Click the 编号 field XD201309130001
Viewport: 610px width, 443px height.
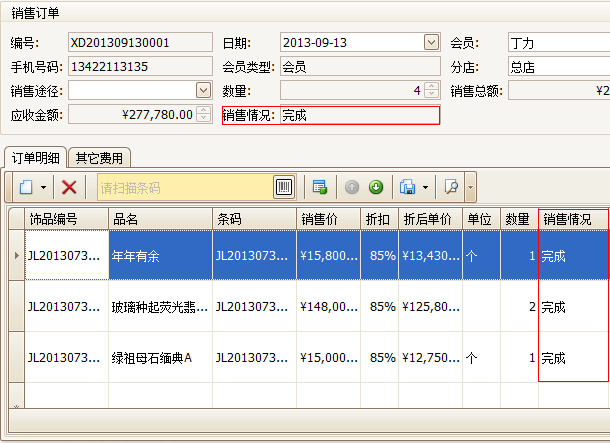(x=140, y=42)
